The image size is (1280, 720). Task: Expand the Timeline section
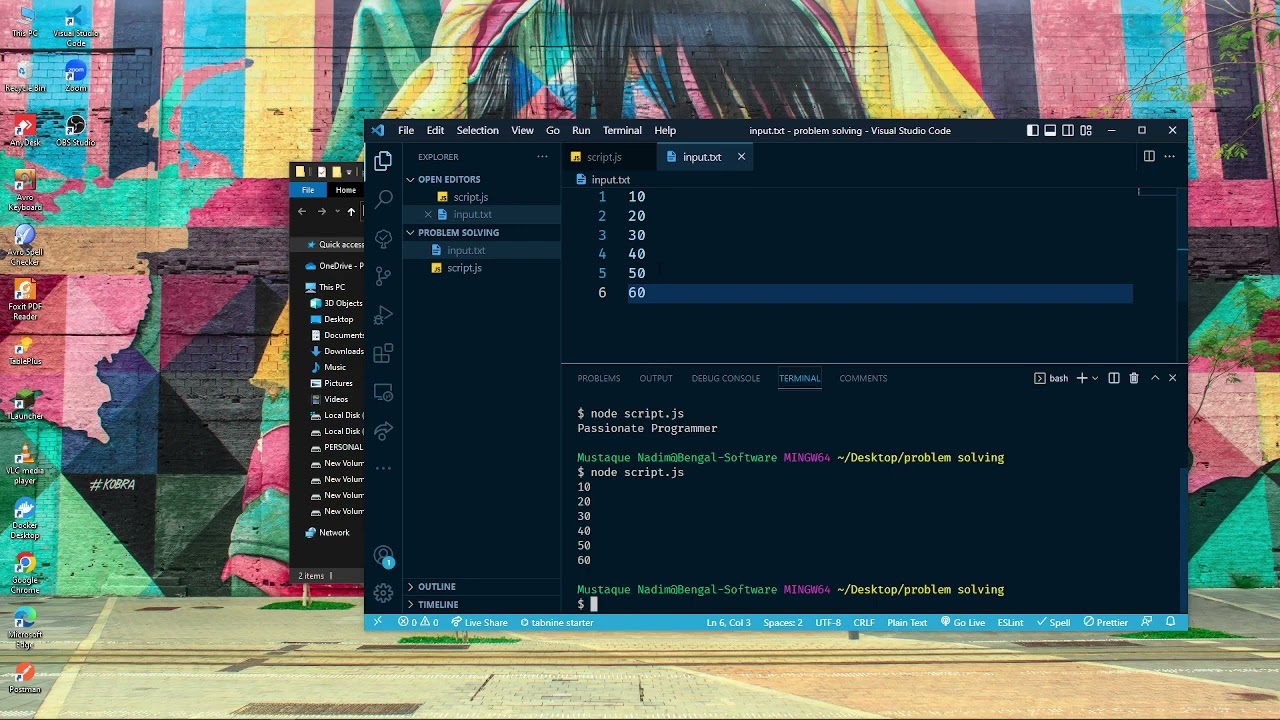[x=482, y=605]
